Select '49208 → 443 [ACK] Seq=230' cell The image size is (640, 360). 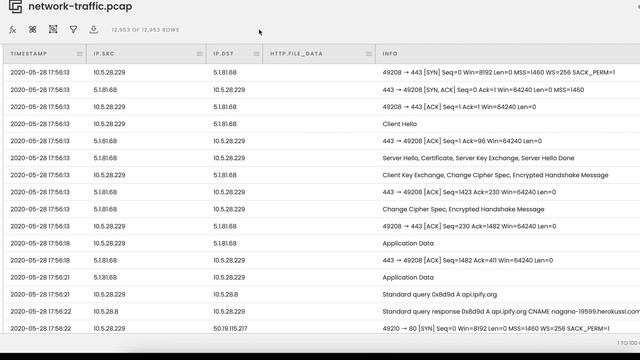(469, 227)
